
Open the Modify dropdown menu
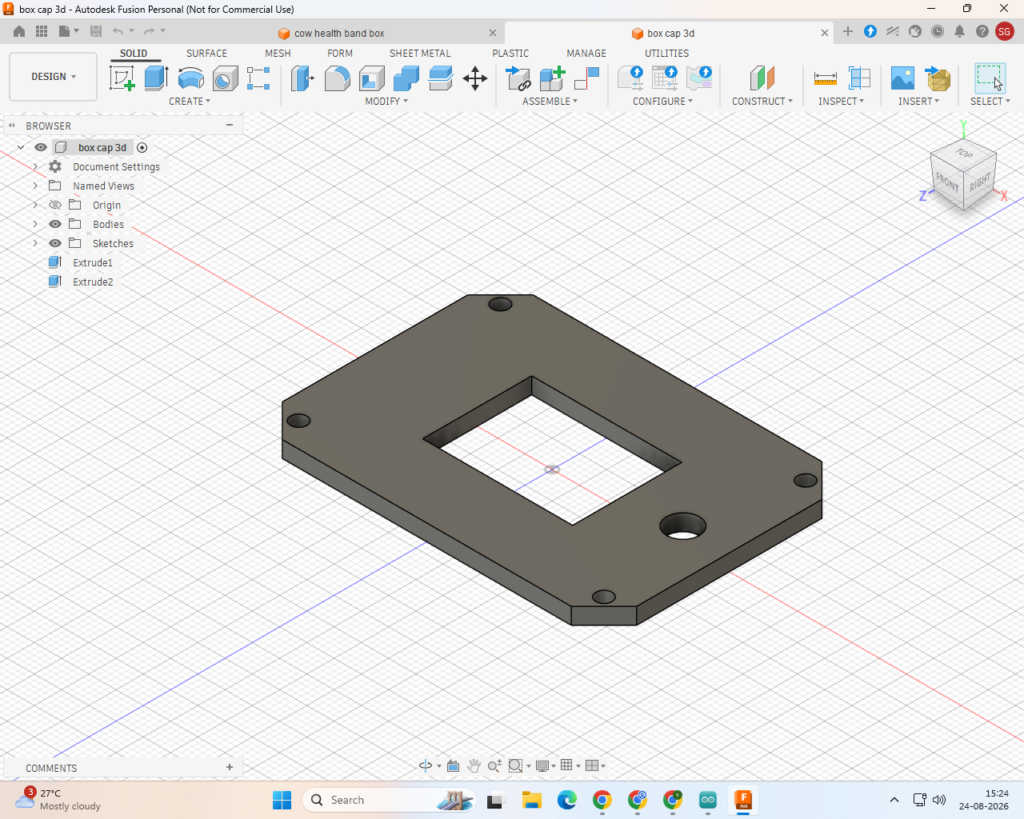(386, 101)
